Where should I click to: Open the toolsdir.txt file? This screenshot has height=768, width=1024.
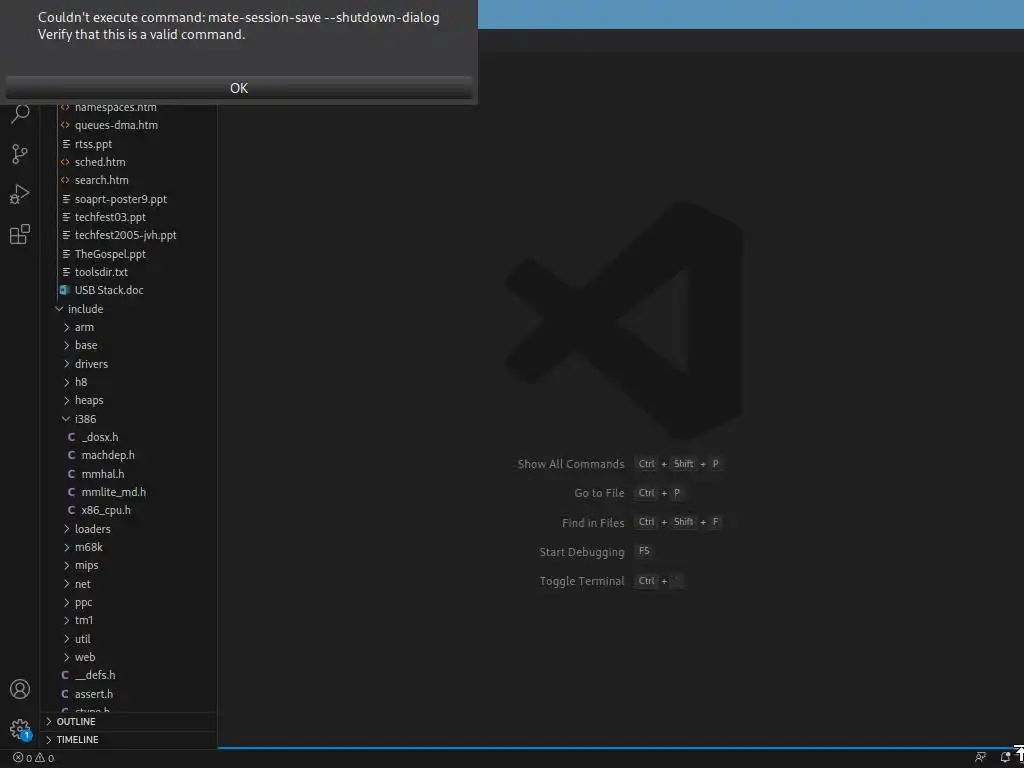(129, 272)
